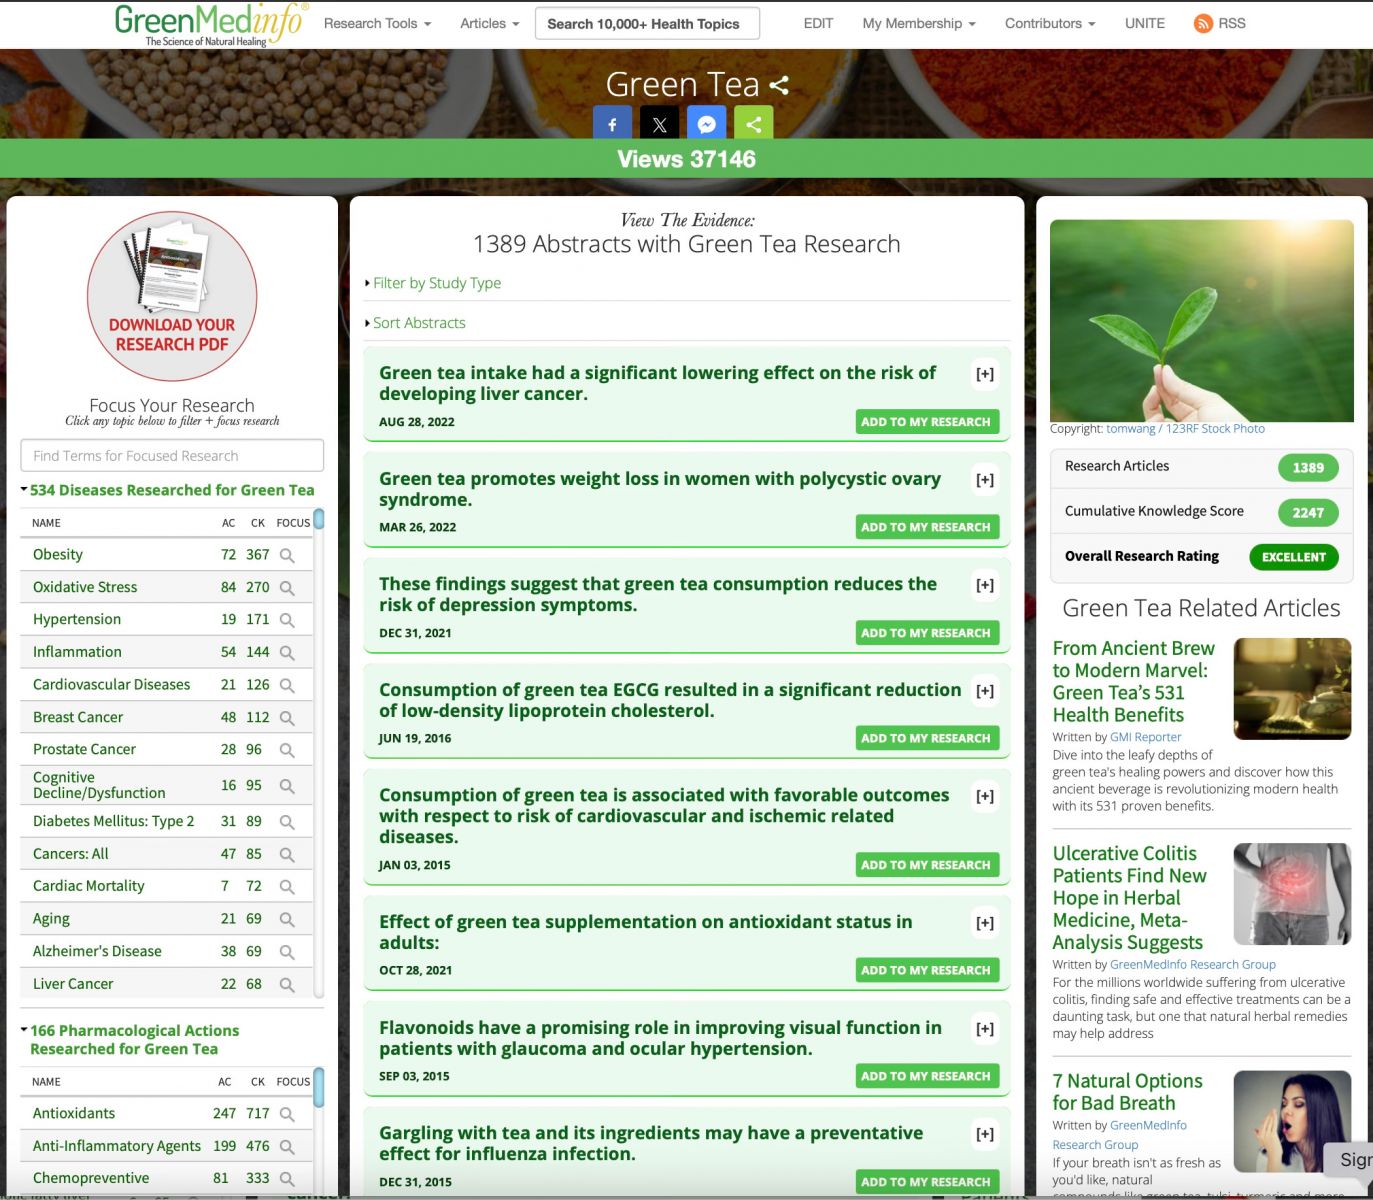This screenshot has width=1373, height=1200.
Task: Click Aging row focus magnifier
Action: coord(287,919)
